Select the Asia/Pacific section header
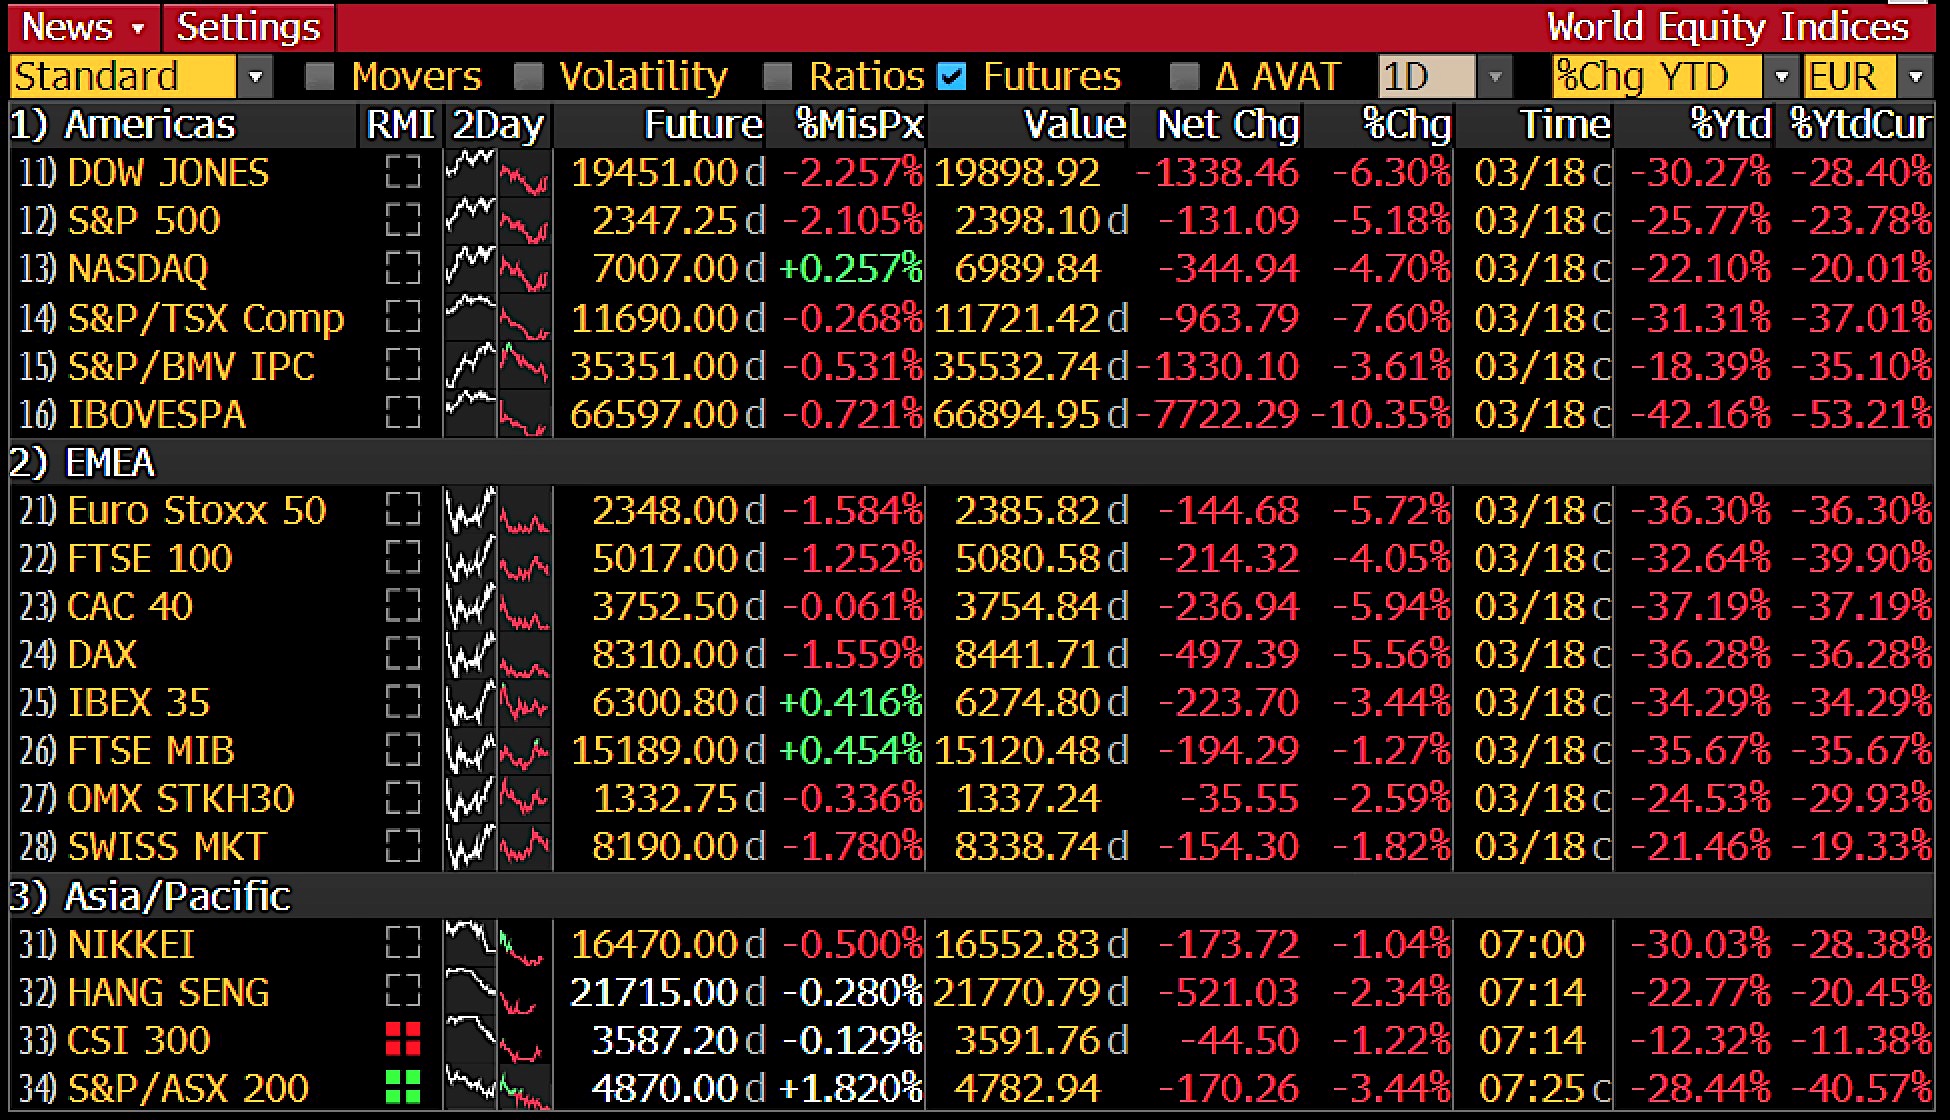 [x=150, y=896]
